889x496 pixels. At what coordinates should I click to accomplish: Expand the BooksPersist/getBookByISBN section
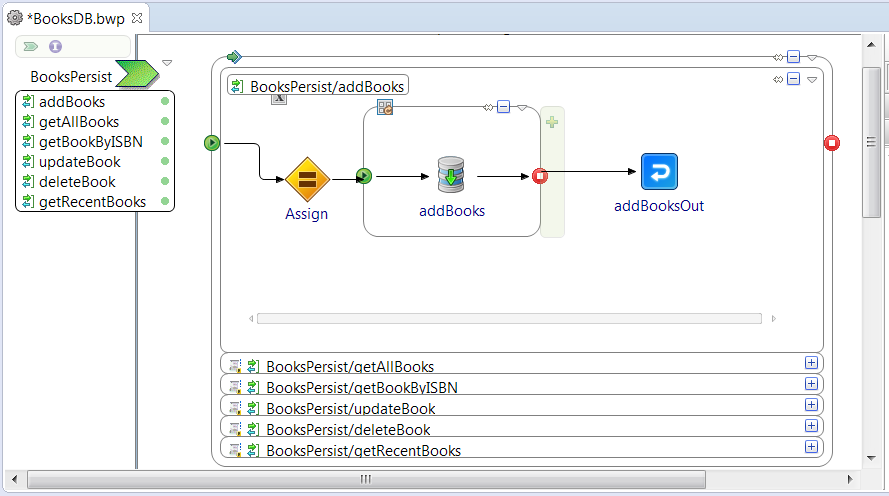tap(811, 384)
